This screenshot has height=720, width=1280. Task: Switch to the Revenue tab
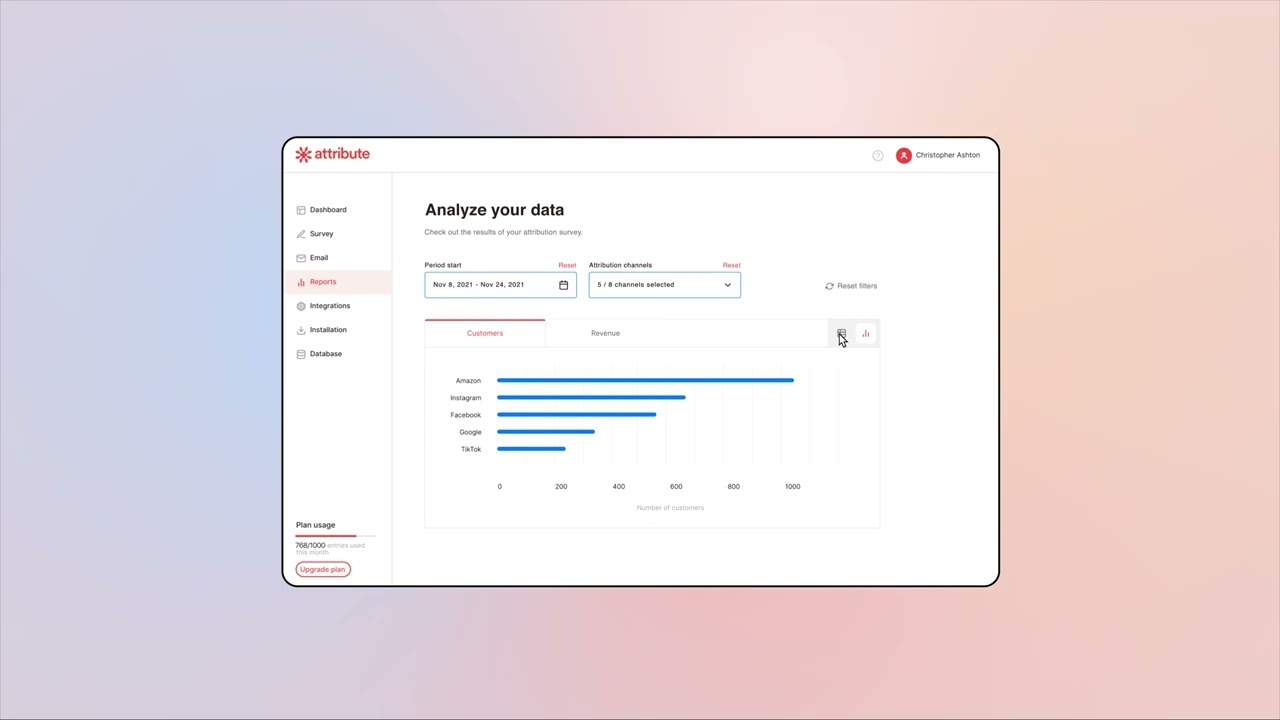(605, 333)
